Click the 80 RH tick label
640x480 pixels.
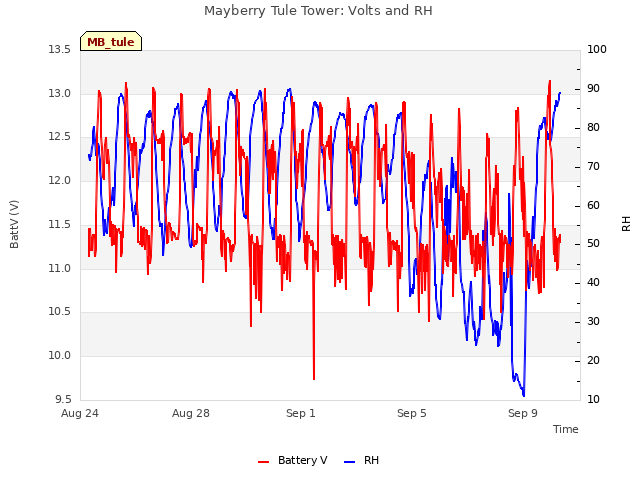[593, 128]
